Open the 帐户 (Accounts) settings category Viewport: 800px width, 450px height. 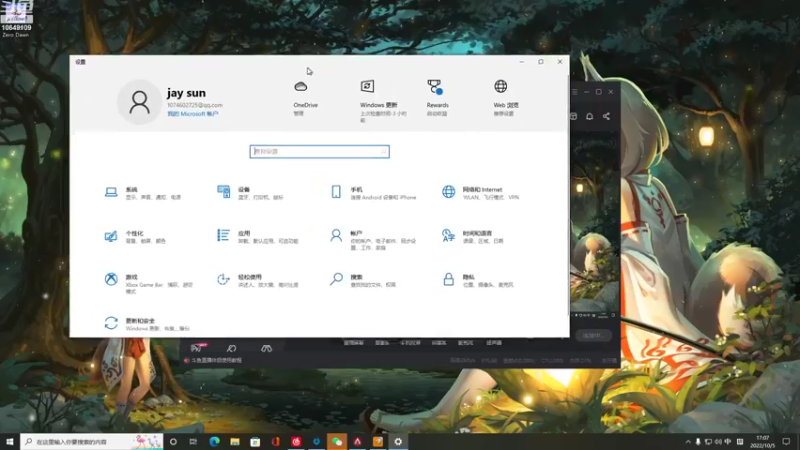(x=374, y=240)
